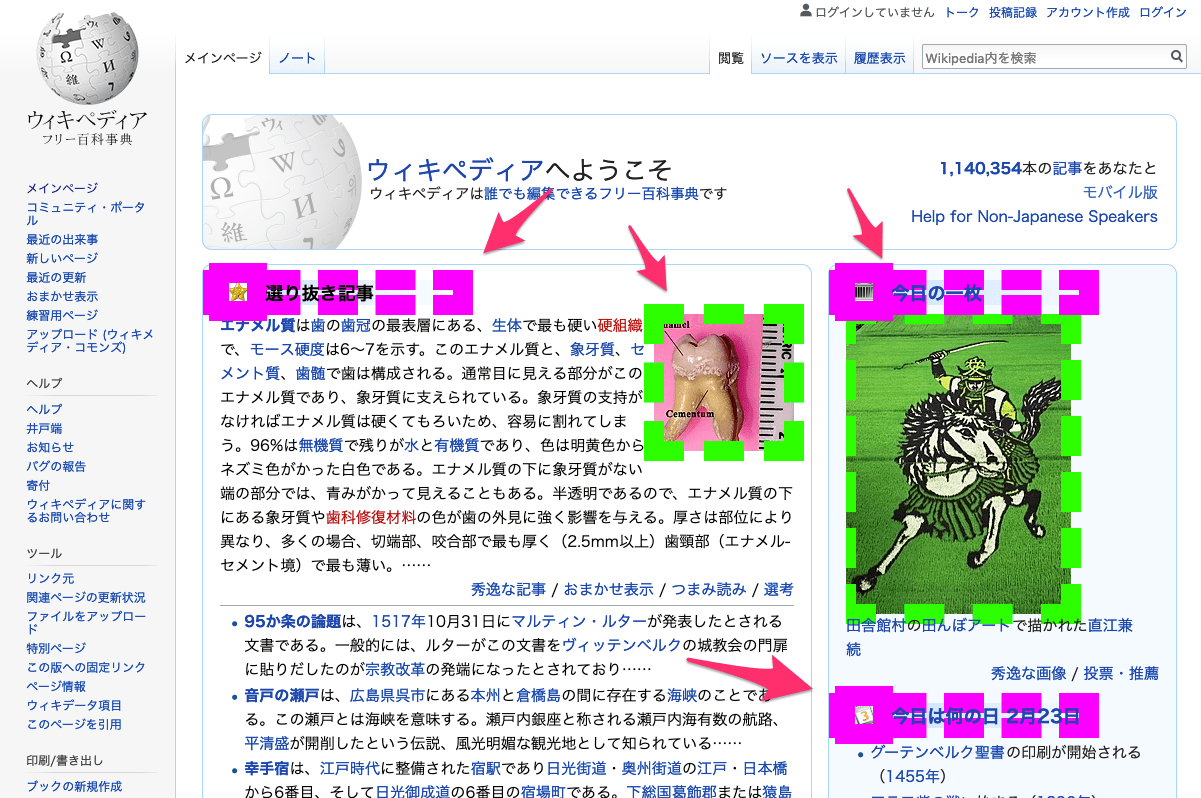Click バグの報告 in the sidebar

(x=56, y=466)
